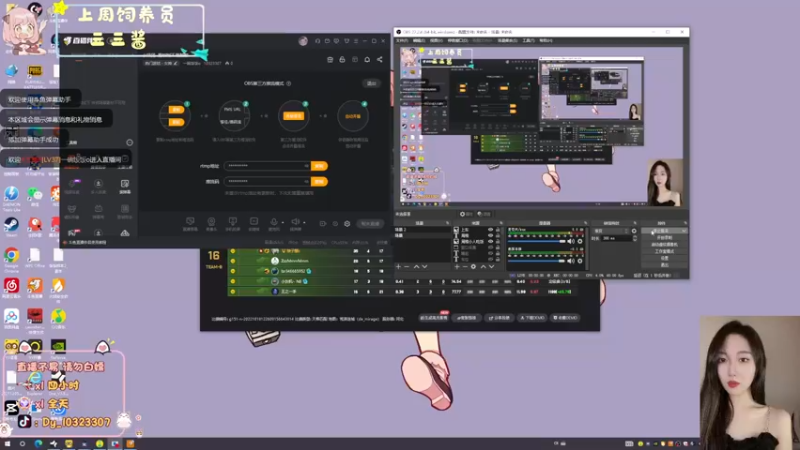
Task: Open the OBS Edit menu
Action: tap(419, 40)
